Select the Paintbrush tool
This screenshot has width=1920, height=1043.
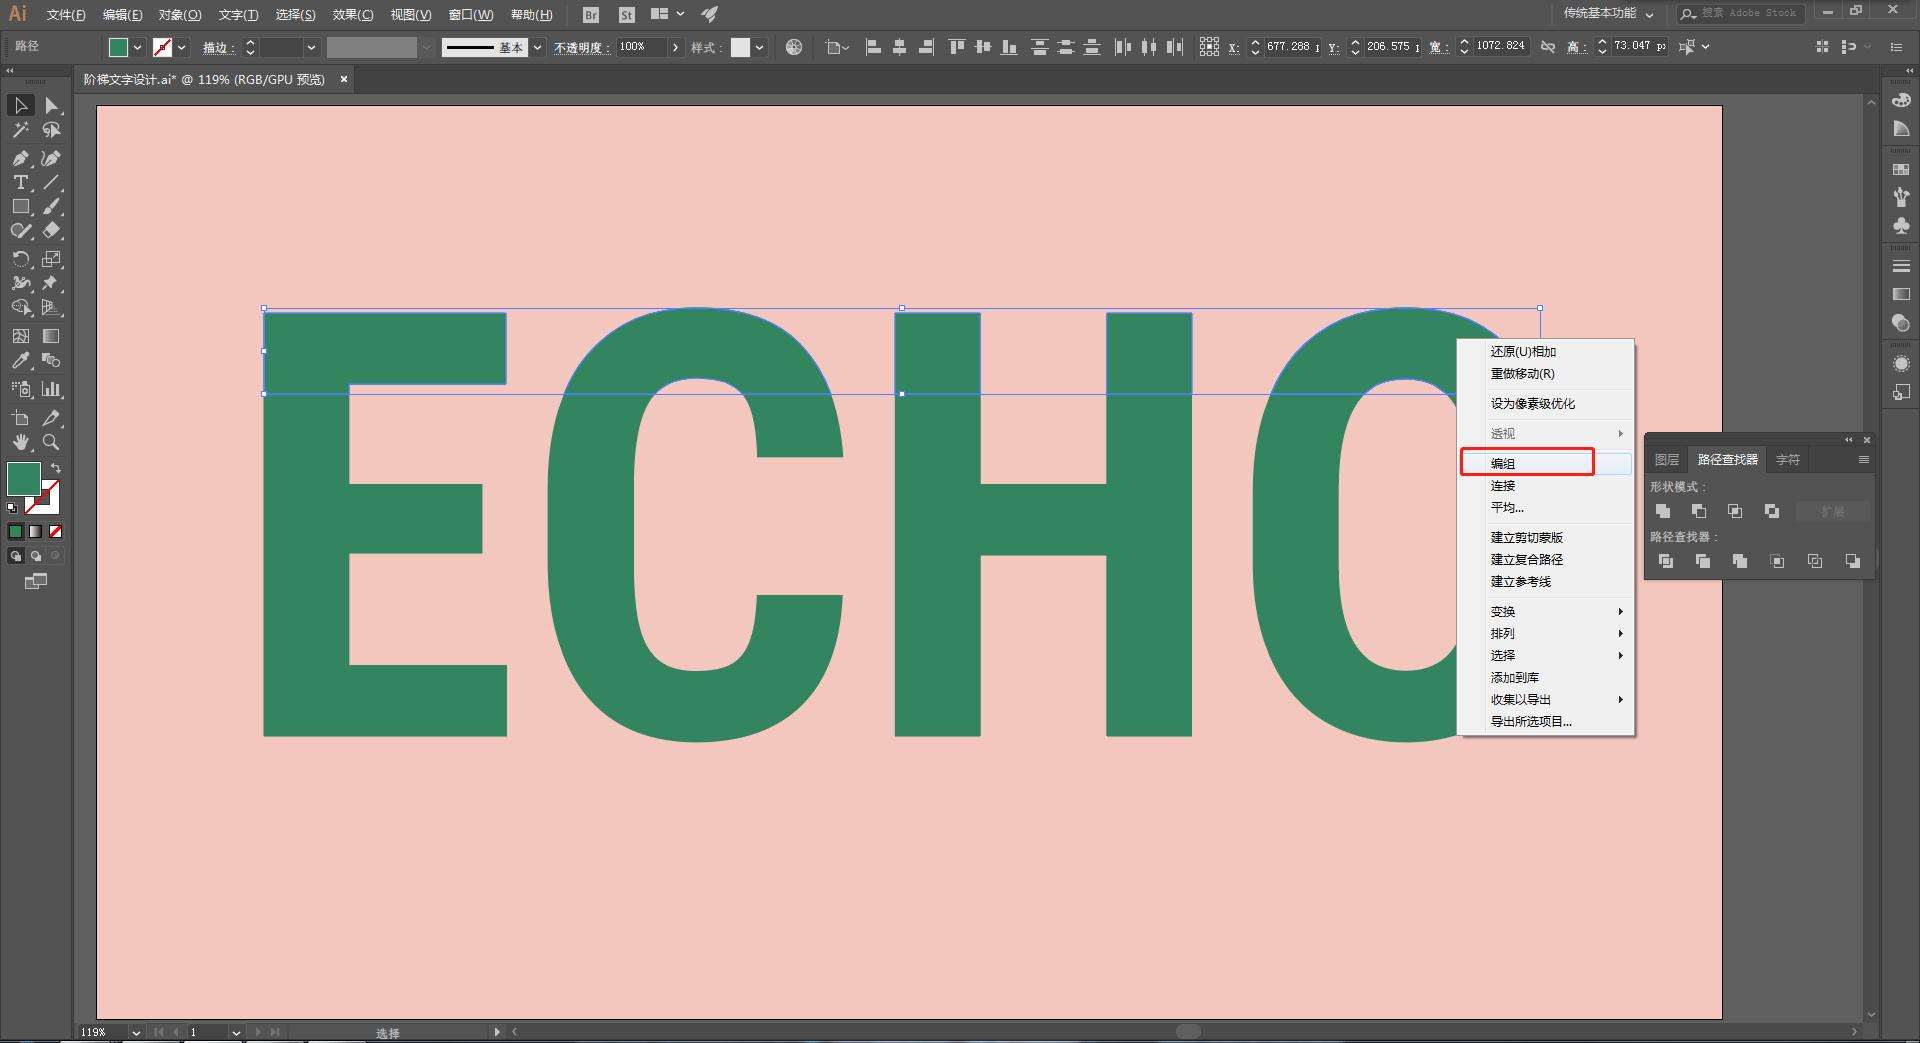pyautogui.click(x=52, y=206)
